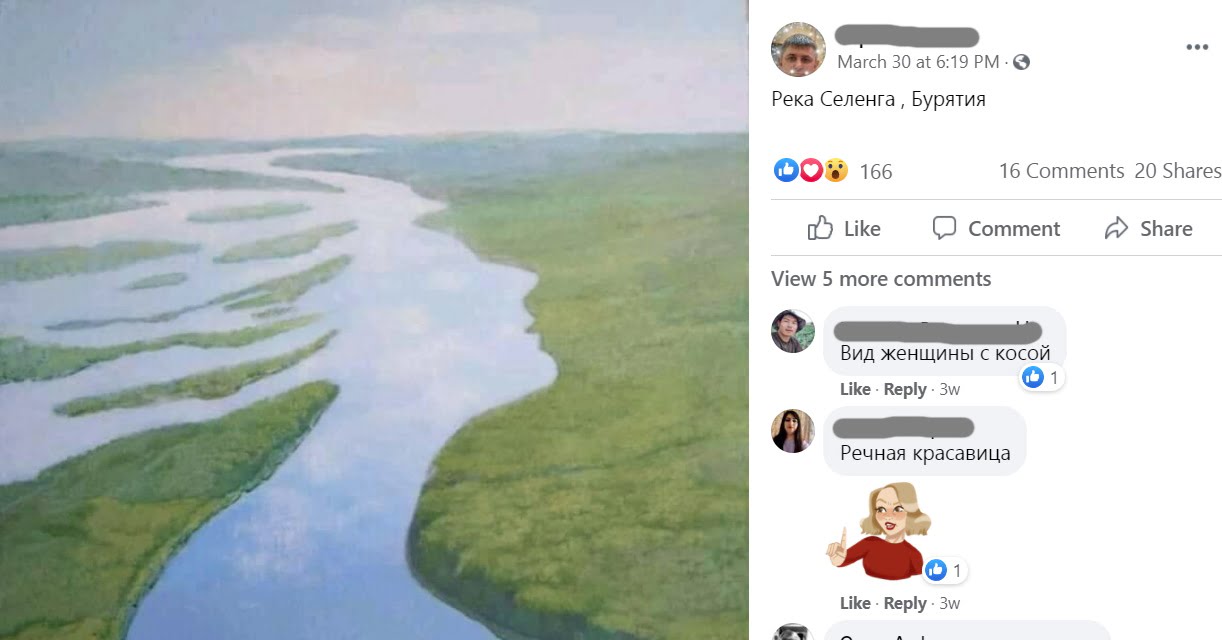Click the post author's profile picture
The height and width of the screenshot is (640, 1222).
[x=798, y=49]
